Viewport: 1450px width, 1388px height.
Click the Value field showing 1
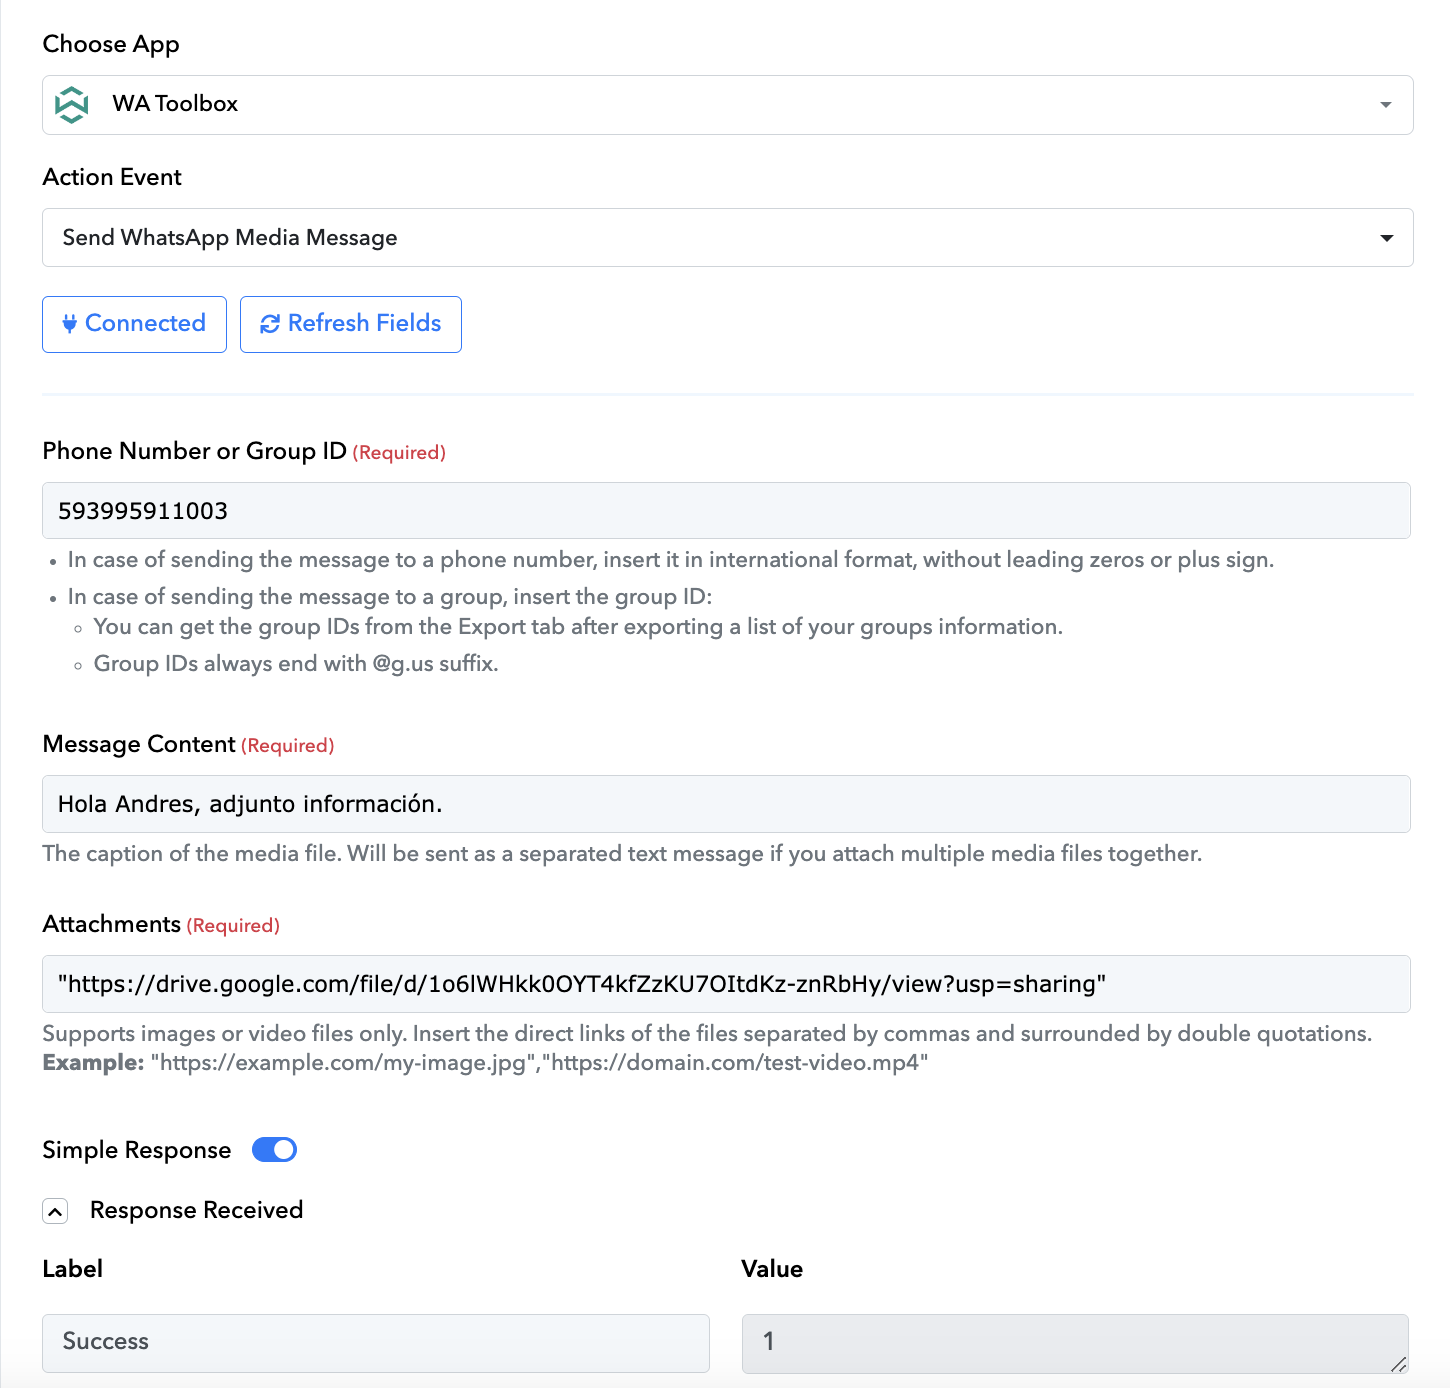point(1075,1343)
